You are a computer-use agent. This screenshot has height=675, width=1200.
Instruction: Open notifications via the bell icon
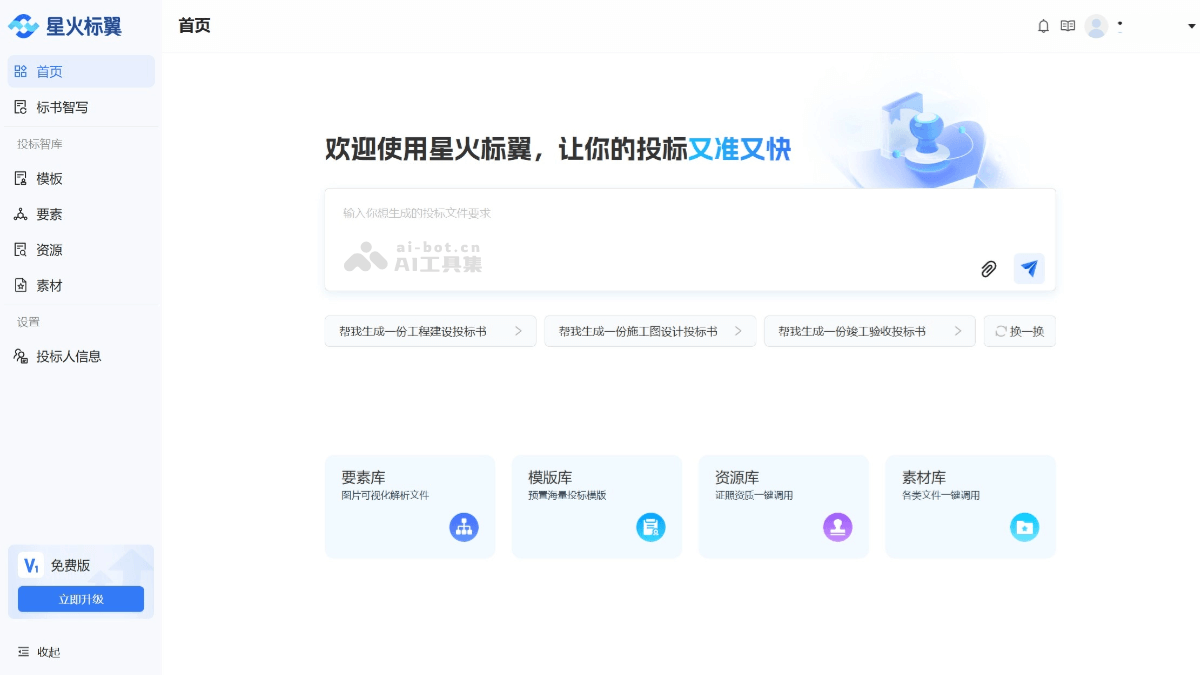point(1042,26)
